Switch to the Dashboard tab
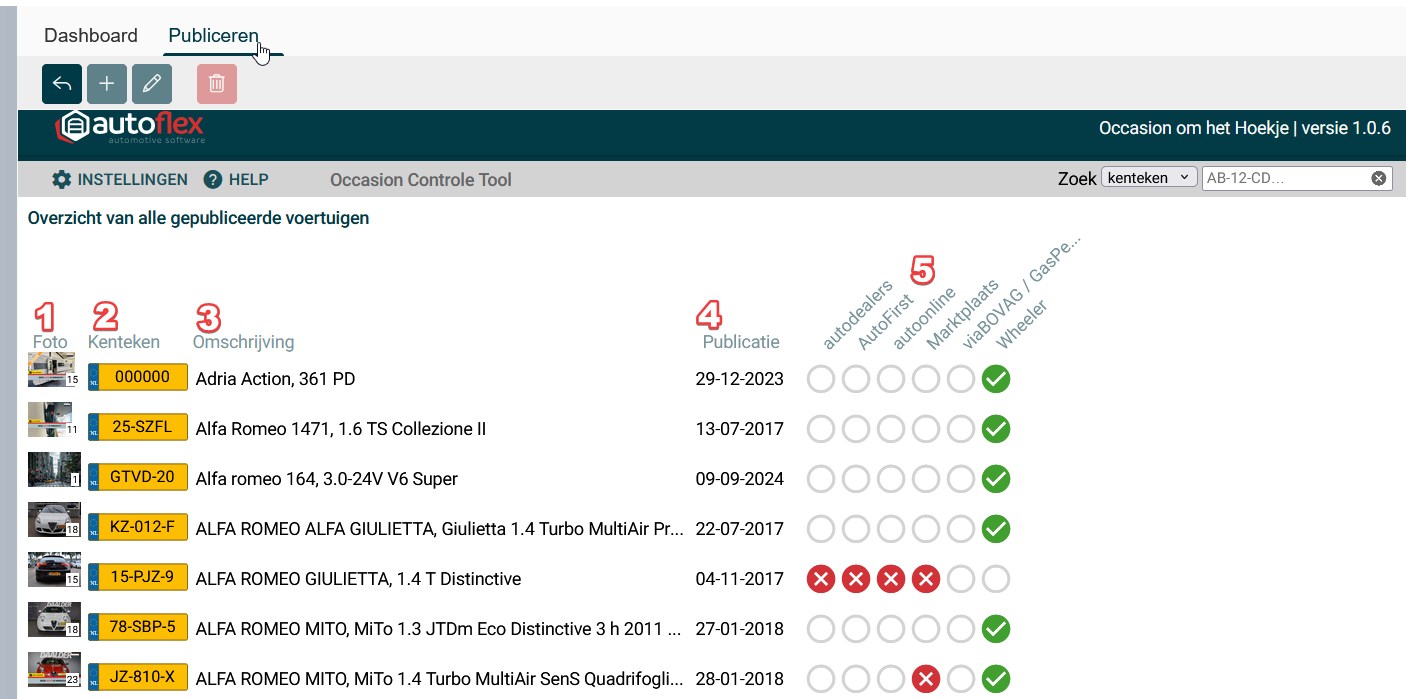This screenshot has width=1406, height=699. (91, 35)
